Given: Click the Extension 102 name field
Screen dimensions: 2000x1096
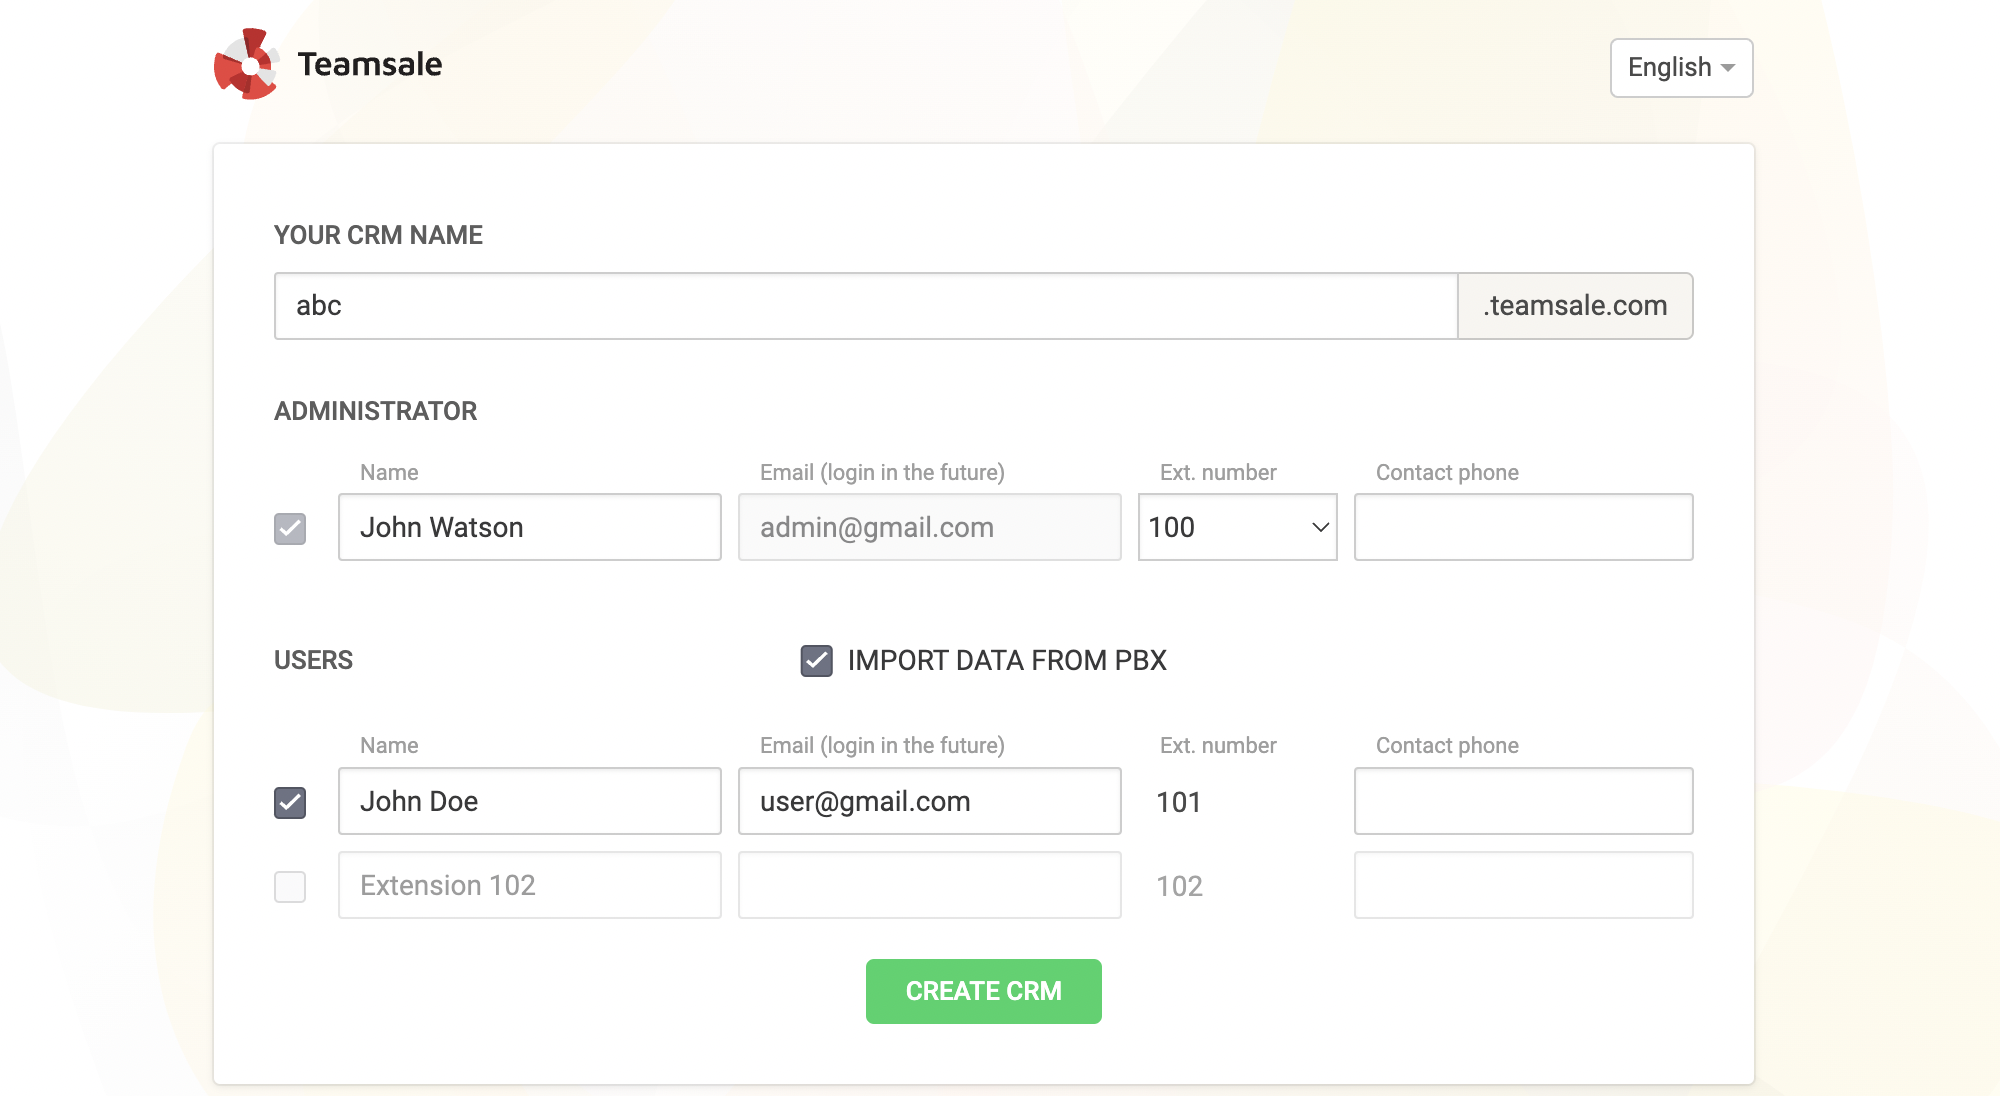Looking at the screenshot, I should [529, 885].
